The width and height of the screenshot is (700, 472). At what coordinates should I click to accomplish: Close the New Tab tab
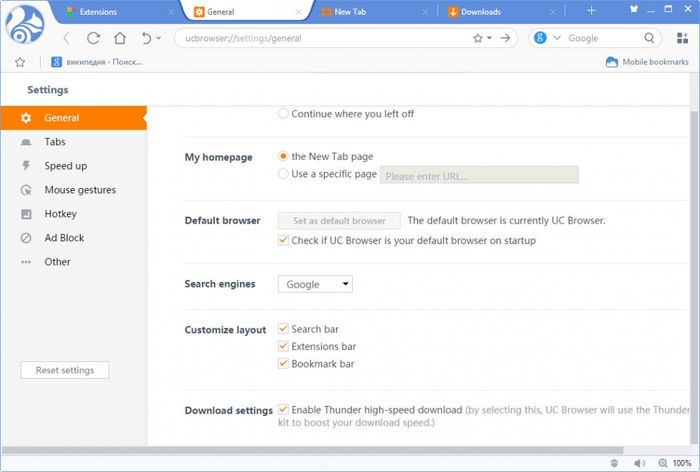(425, 12)
